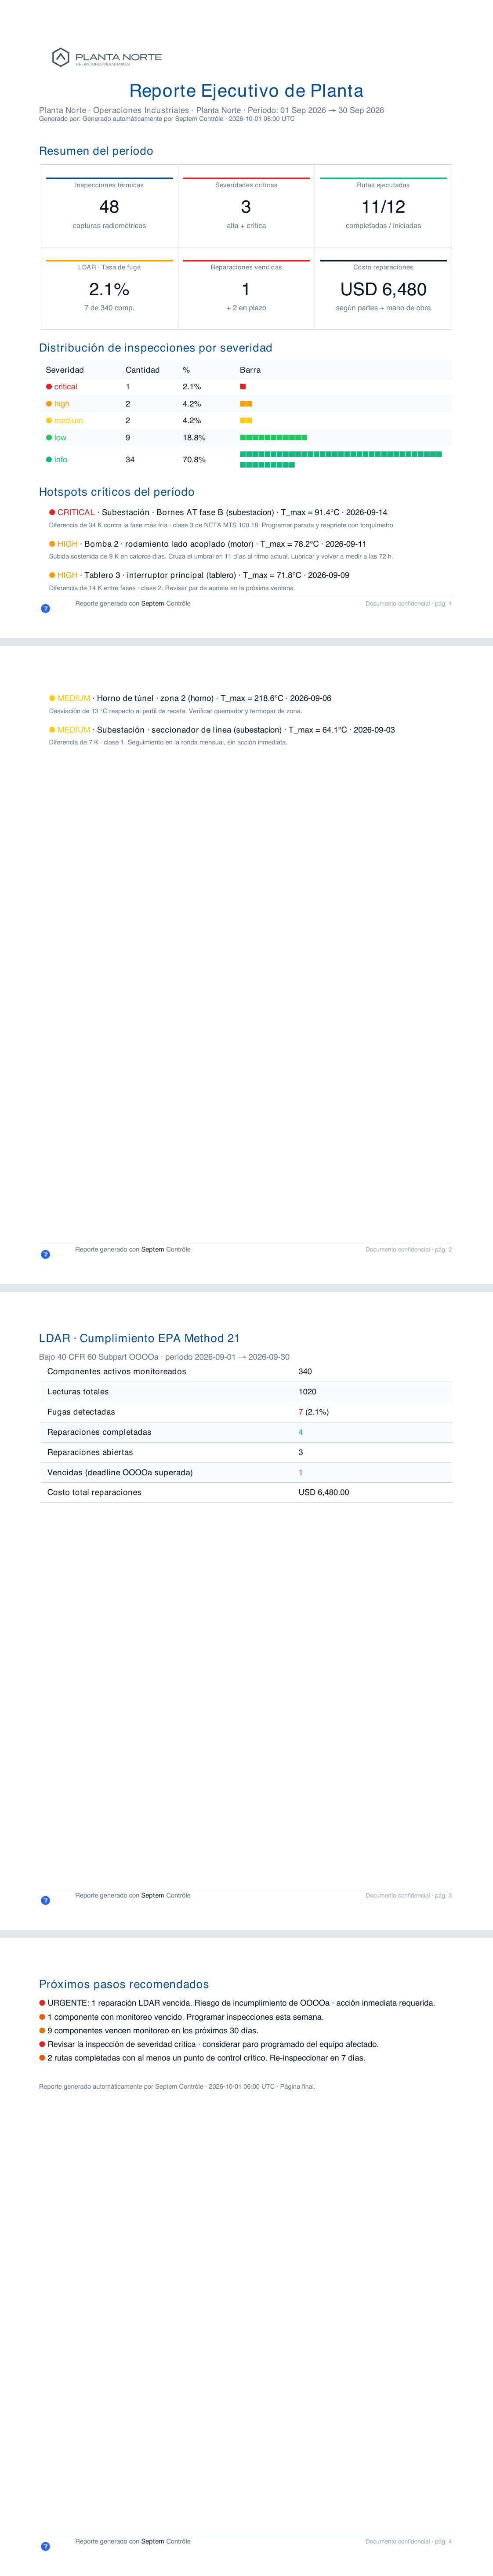Click the orange dot beside the high severity row

[49, 404]
